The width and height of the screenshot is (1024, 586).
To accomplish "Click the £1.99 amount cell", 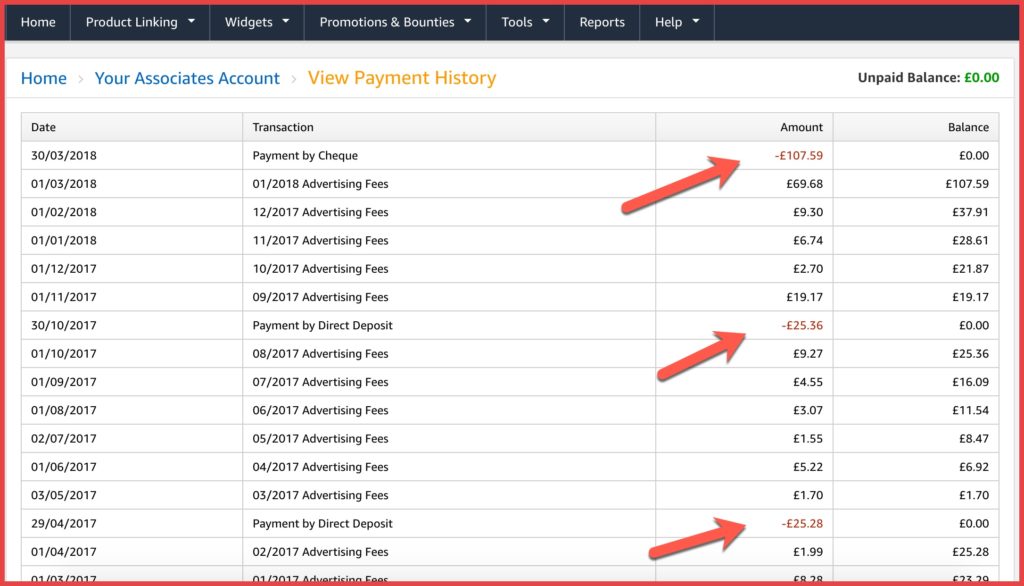I will pyautogui.click(x=744, y=552).
